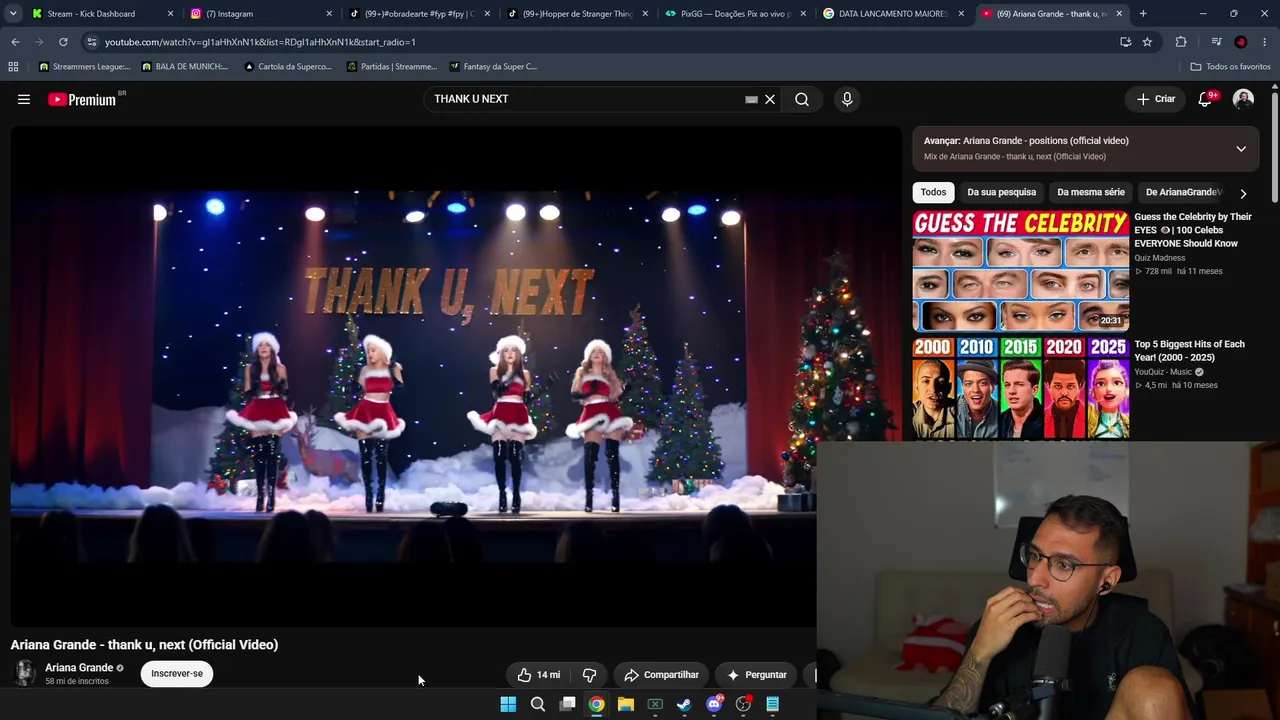Open site information icon in address bar
Viewport: 1280px width, 720px height.
coord(91,42)
